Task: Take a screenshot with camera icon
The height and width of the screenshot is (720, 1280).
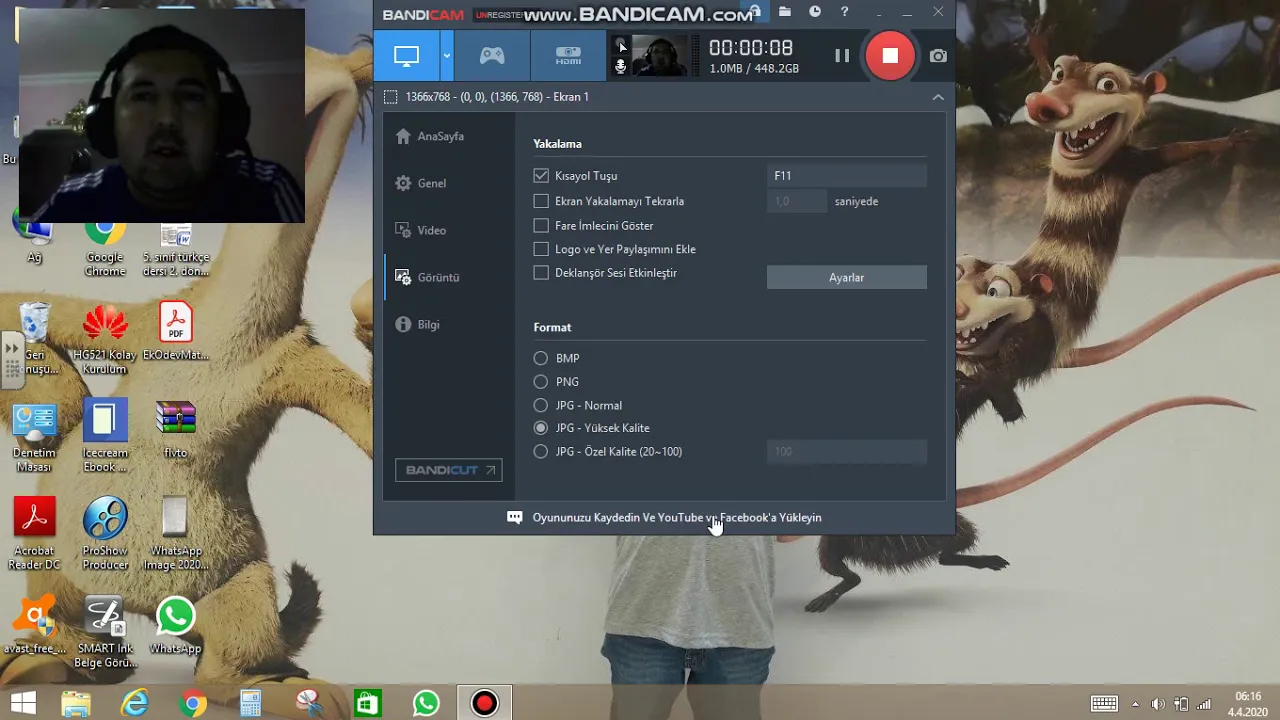Action: pyautogui.click(x=938, y=56)
